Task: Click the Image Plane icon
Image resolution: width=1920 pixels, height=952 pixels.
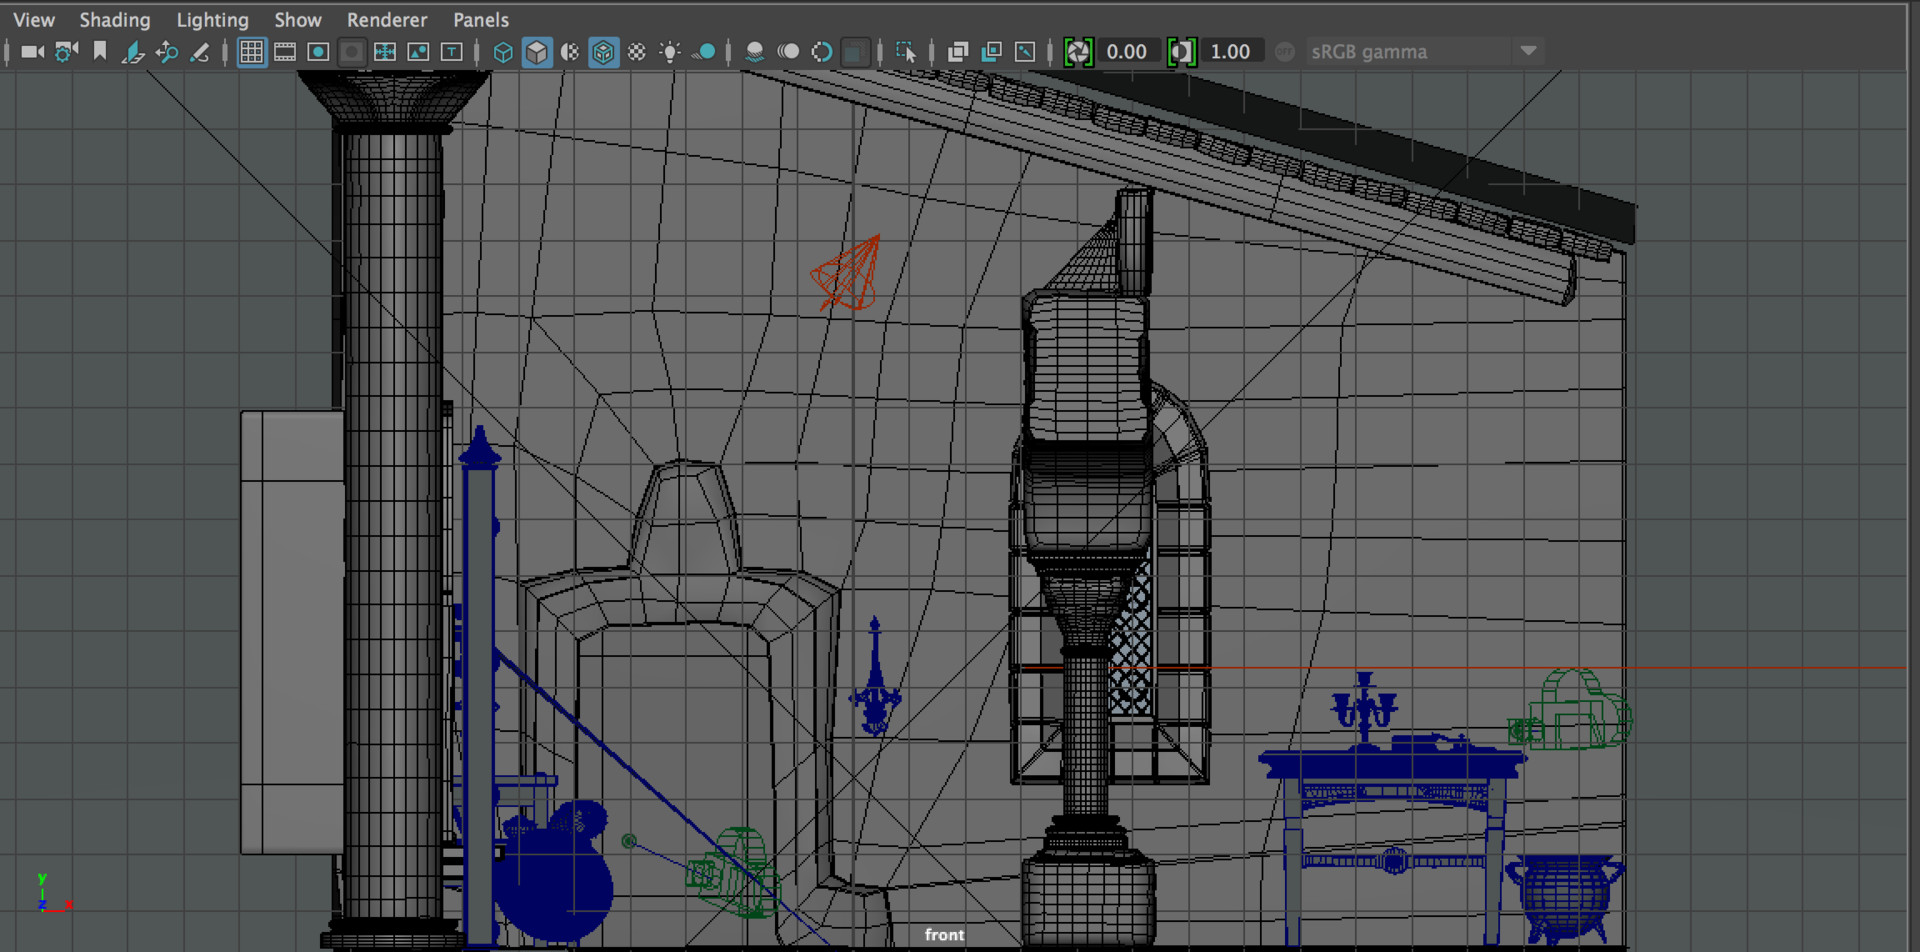Action: point(133,52)
